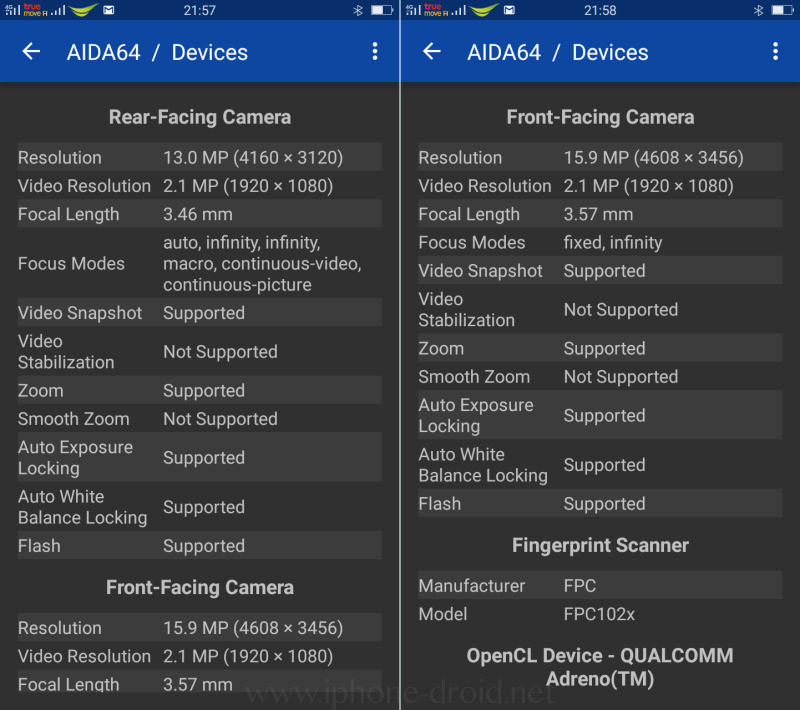Tap back arrow in left AIDA64 header
This screenshot has height=710, width=800.
tap(31, 52)
